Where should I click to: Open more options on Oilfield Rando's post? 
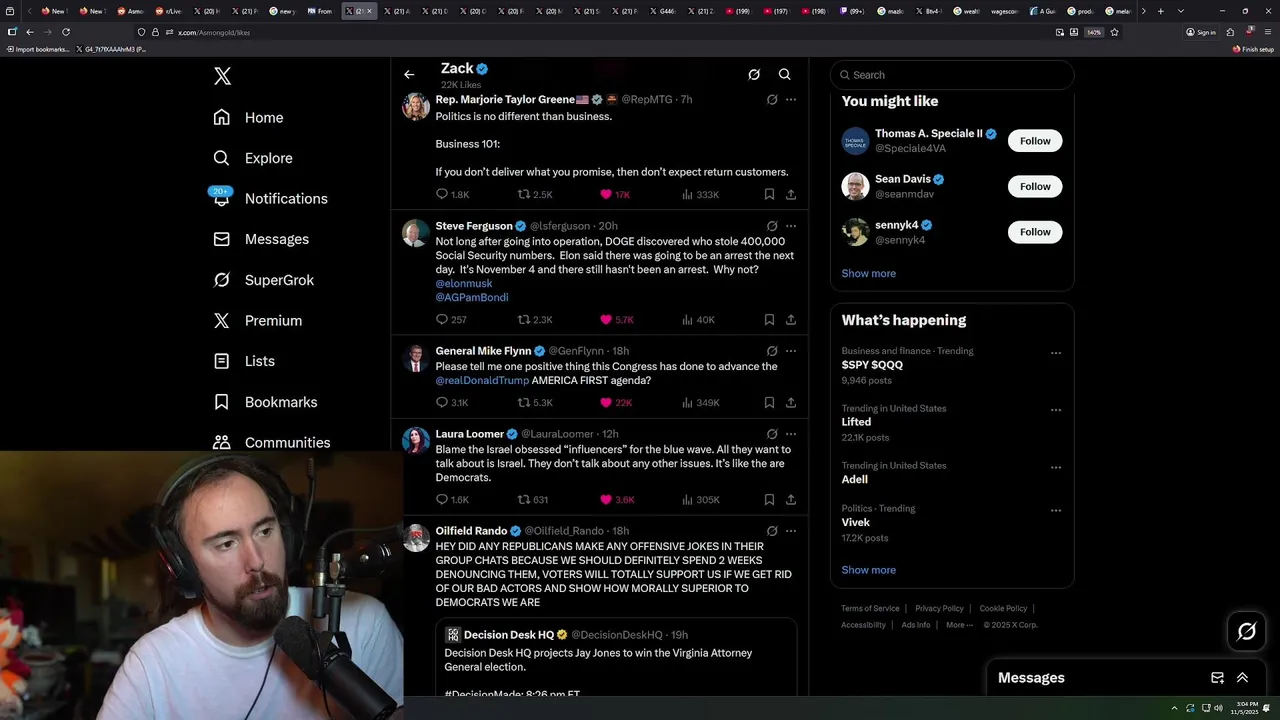791,531
